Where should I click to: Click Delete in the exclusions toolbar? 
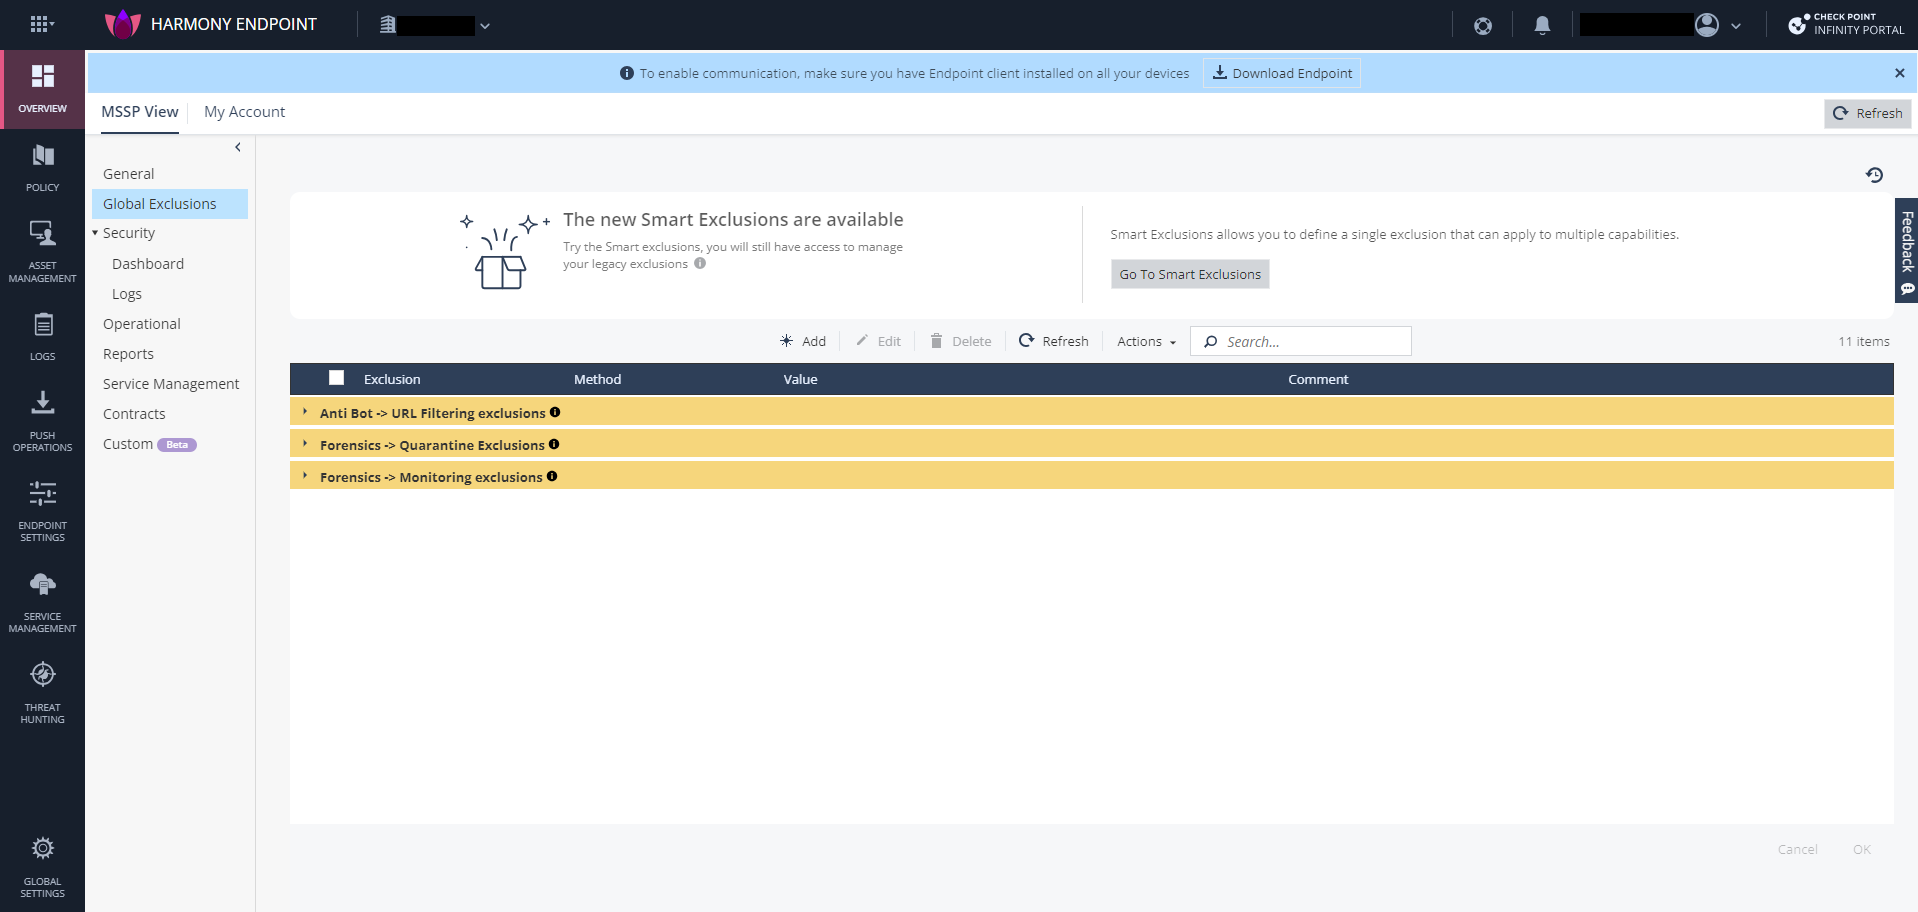pos(960,341)
